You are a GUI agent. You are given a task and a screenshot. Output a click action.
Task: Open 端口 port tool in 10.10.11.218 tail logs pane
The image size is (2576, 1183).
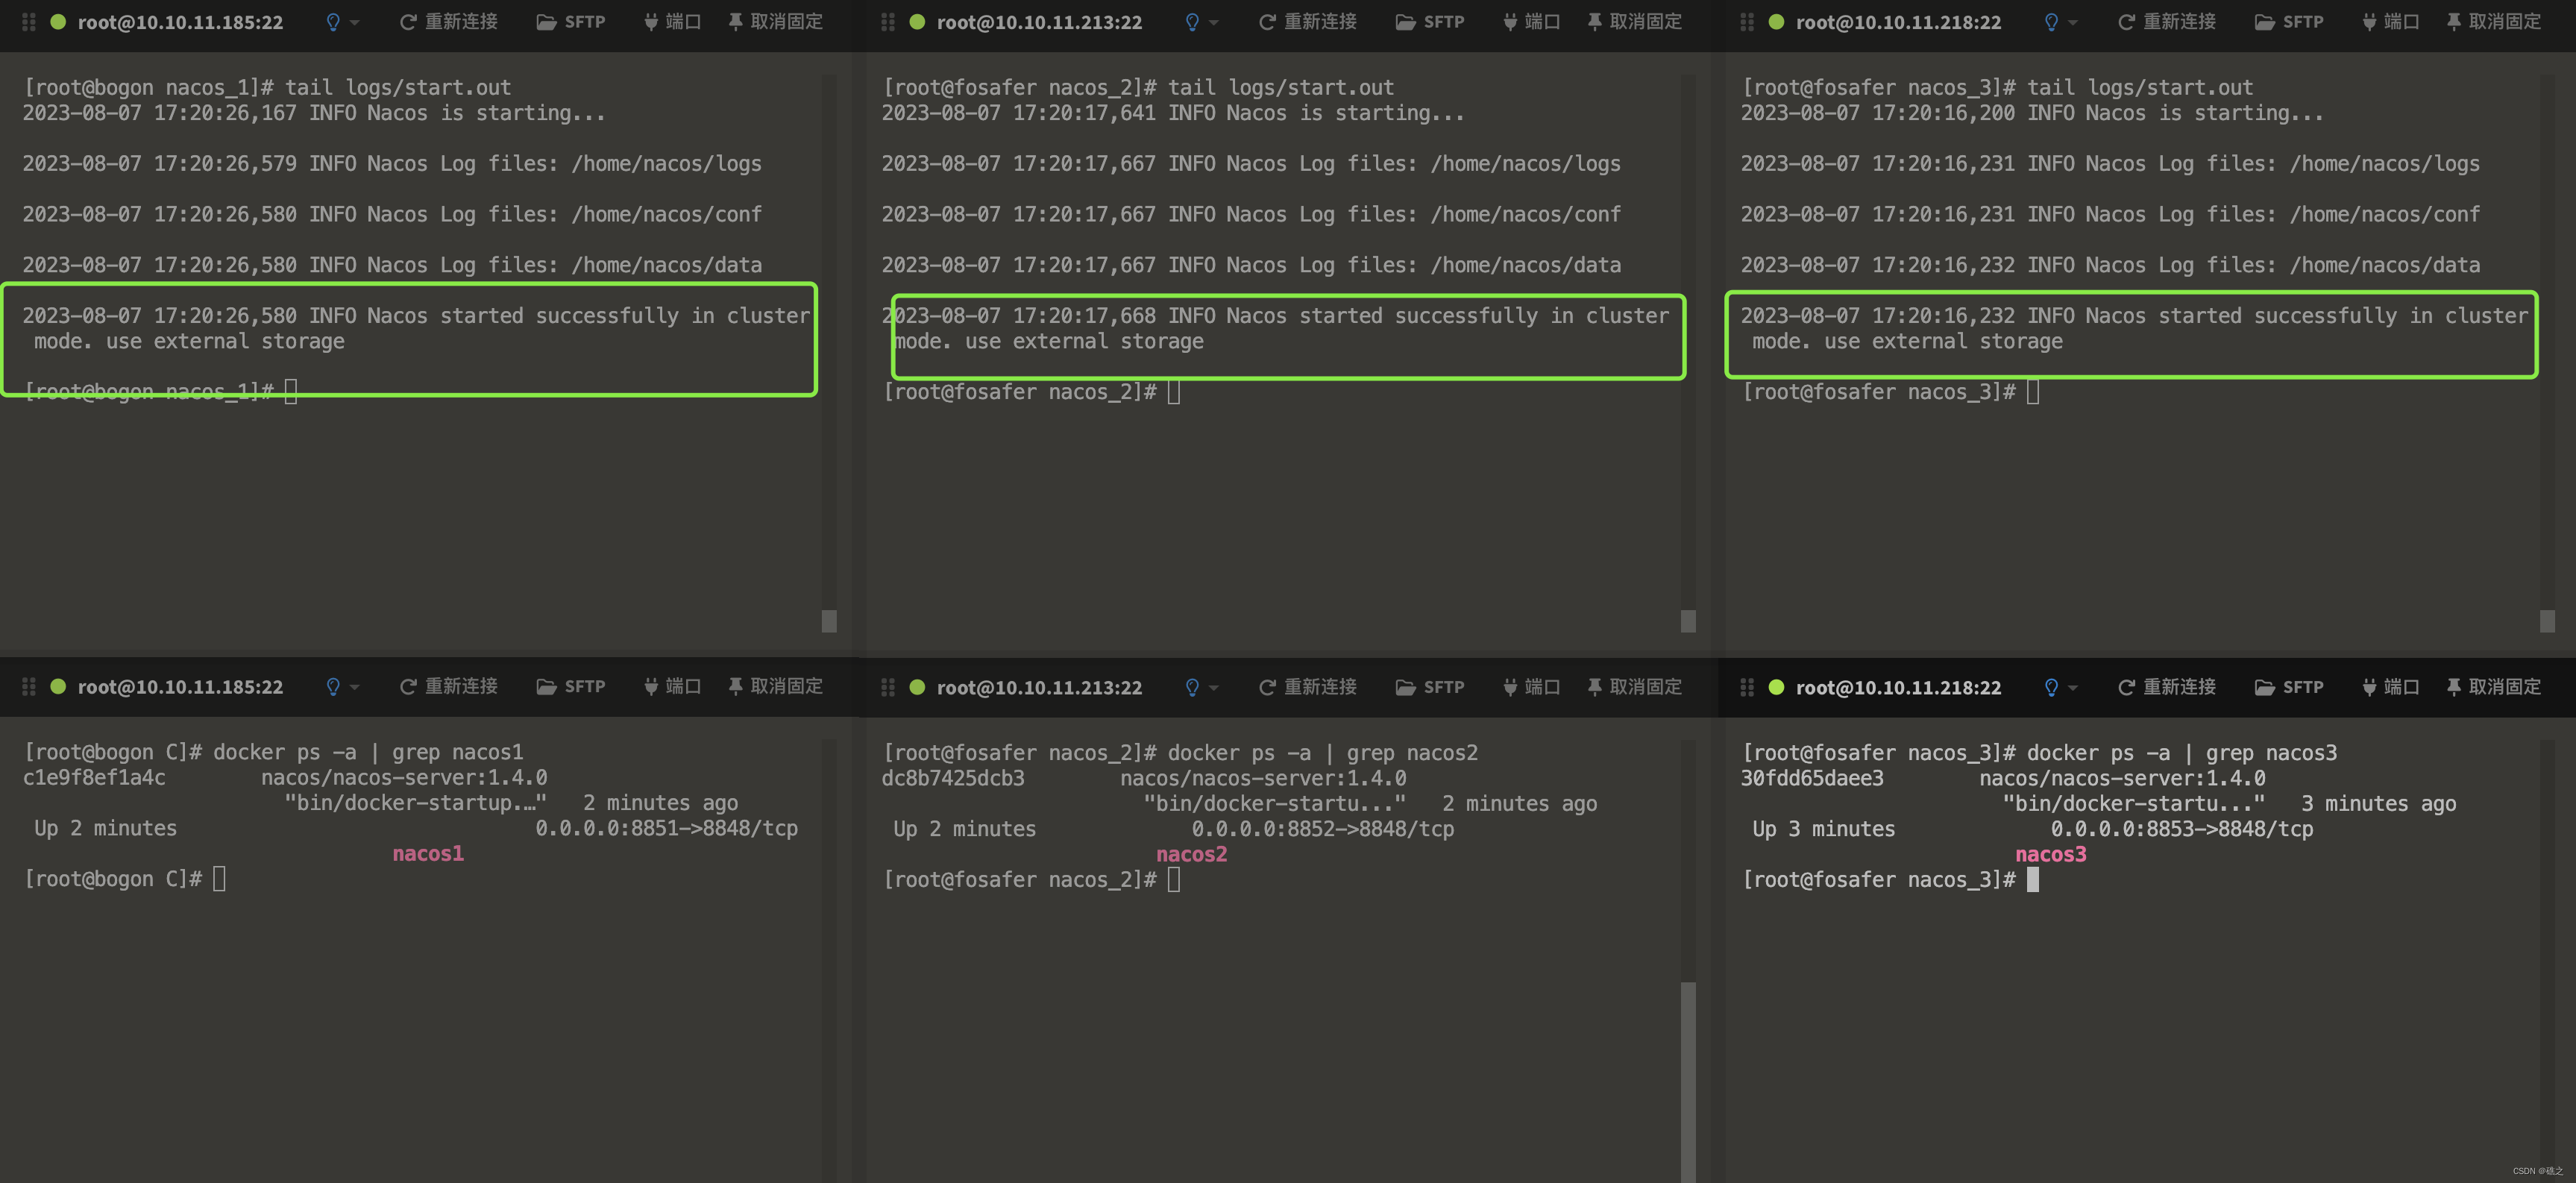click(2390, 22)
